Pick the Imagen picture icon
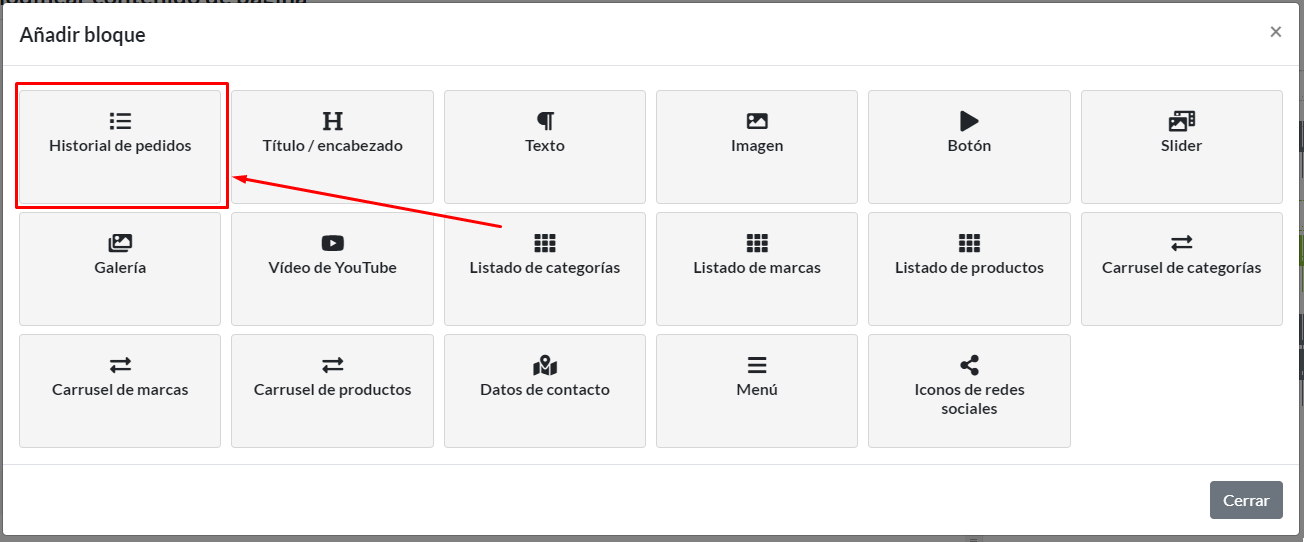The image size is (1304, 542). tap(757, 121)
